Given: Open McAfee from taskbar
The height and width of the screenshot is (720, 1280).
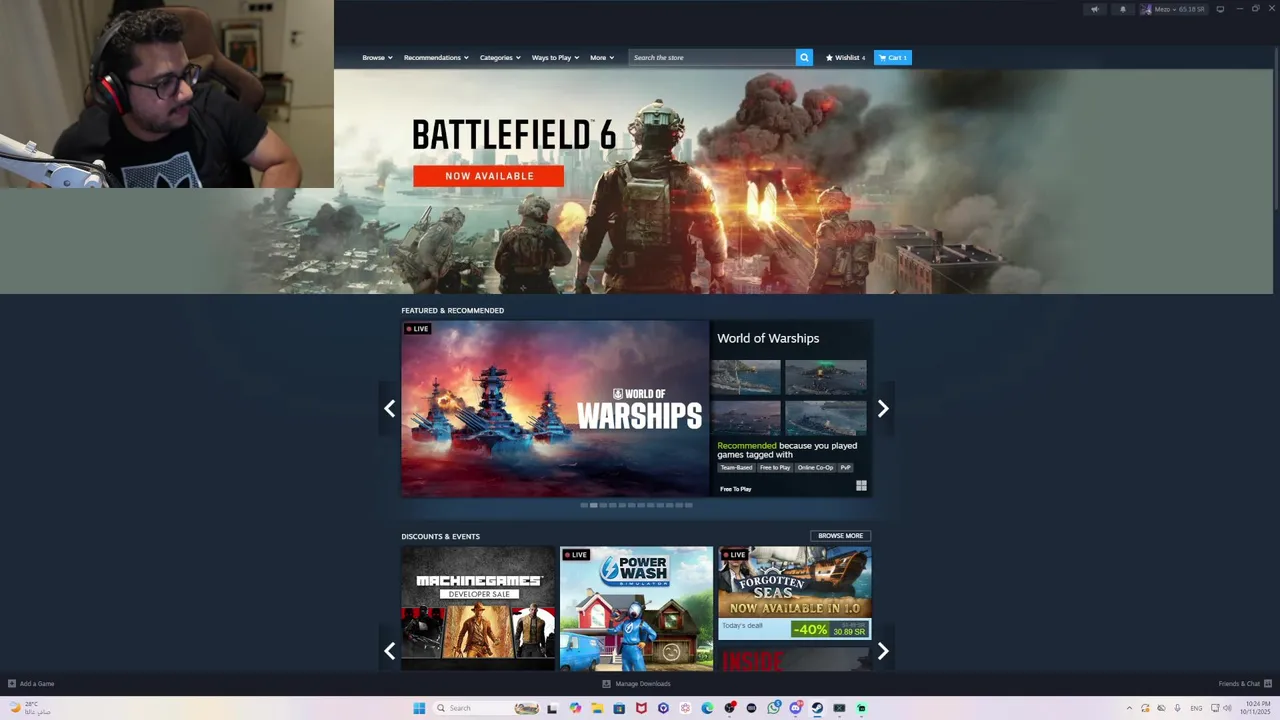Looking at the screenshot, I should 641,708.
